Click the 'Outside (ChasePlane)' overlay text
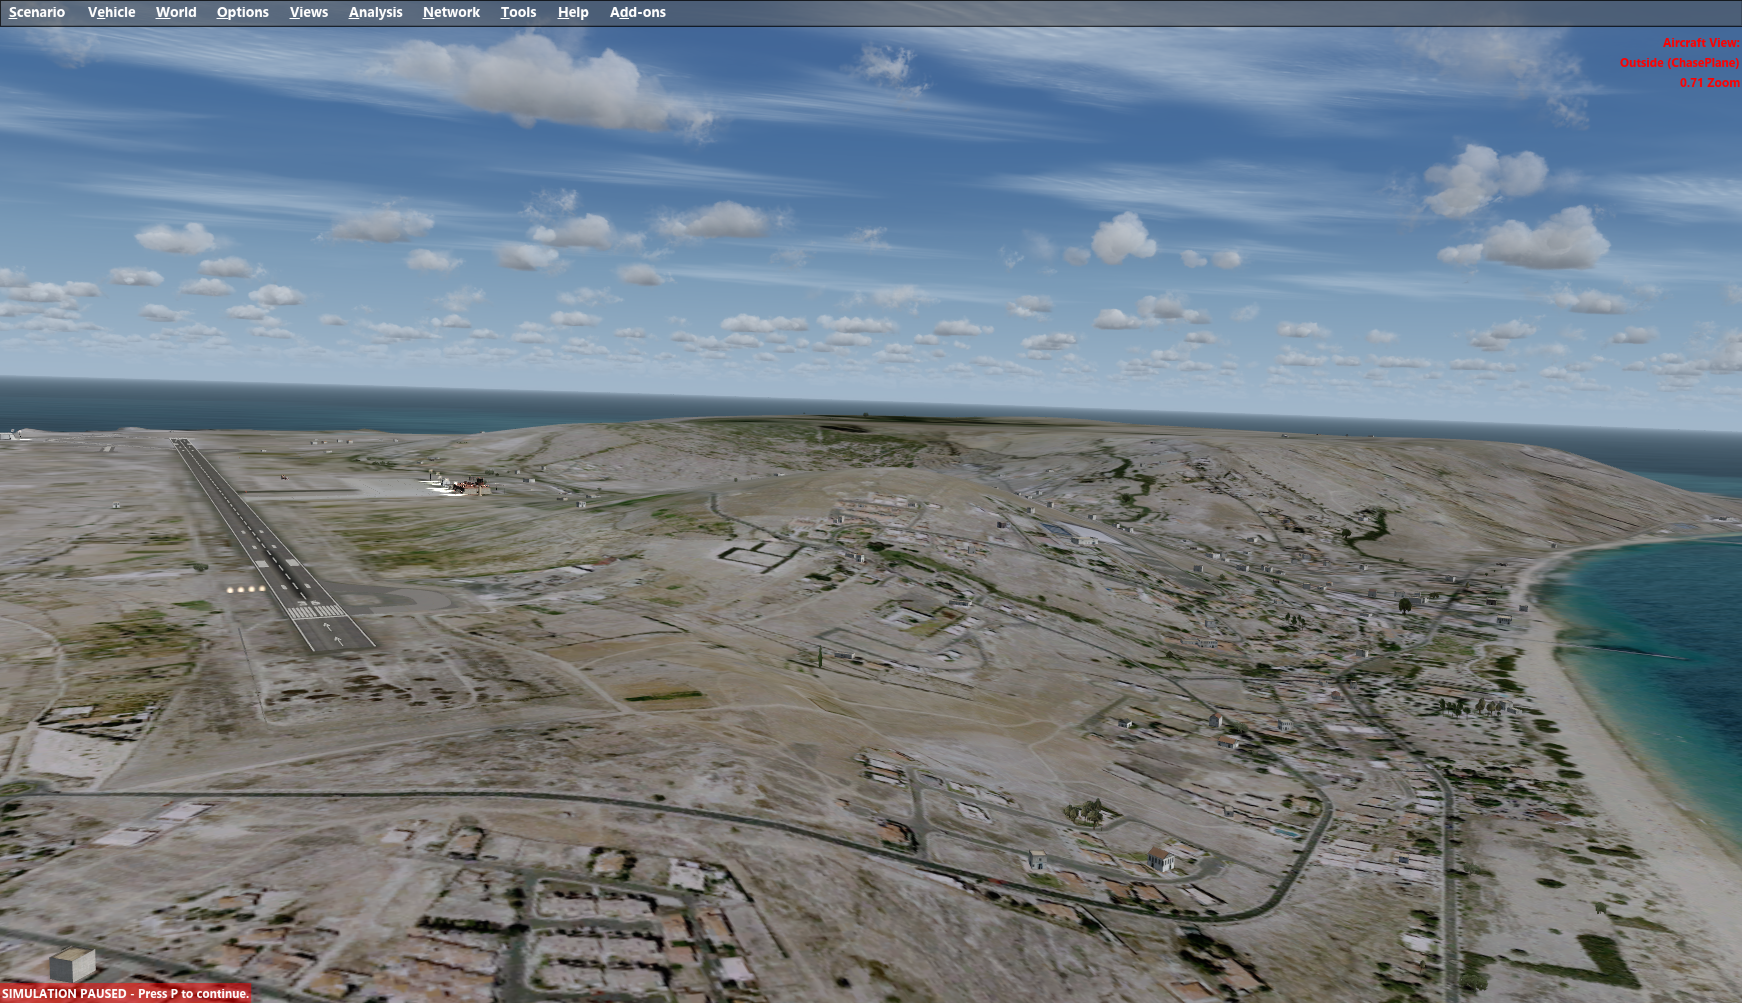This screenshot has width=1742, height=1003. (1680, 63)
